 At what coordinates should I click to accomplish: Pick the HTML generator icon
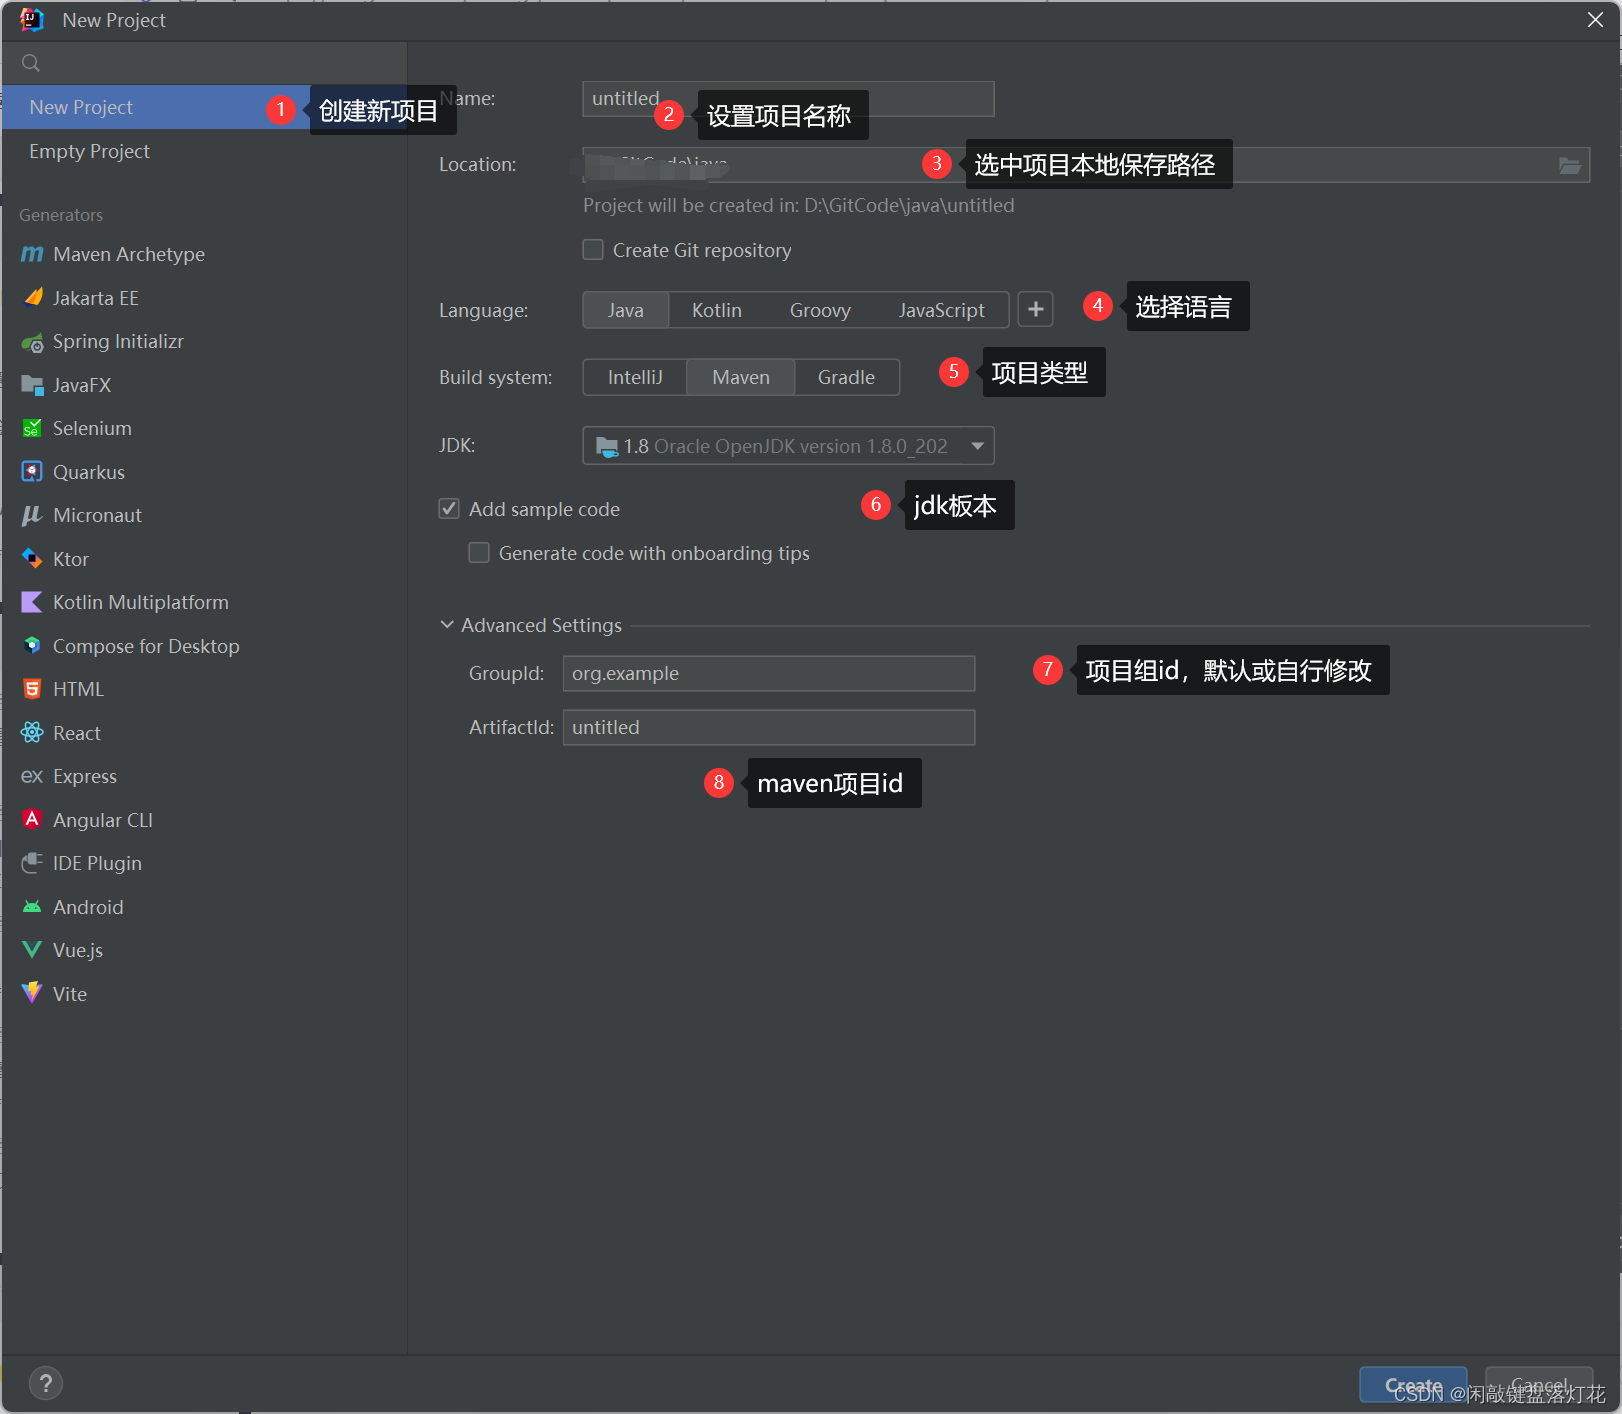click(32, 689)
